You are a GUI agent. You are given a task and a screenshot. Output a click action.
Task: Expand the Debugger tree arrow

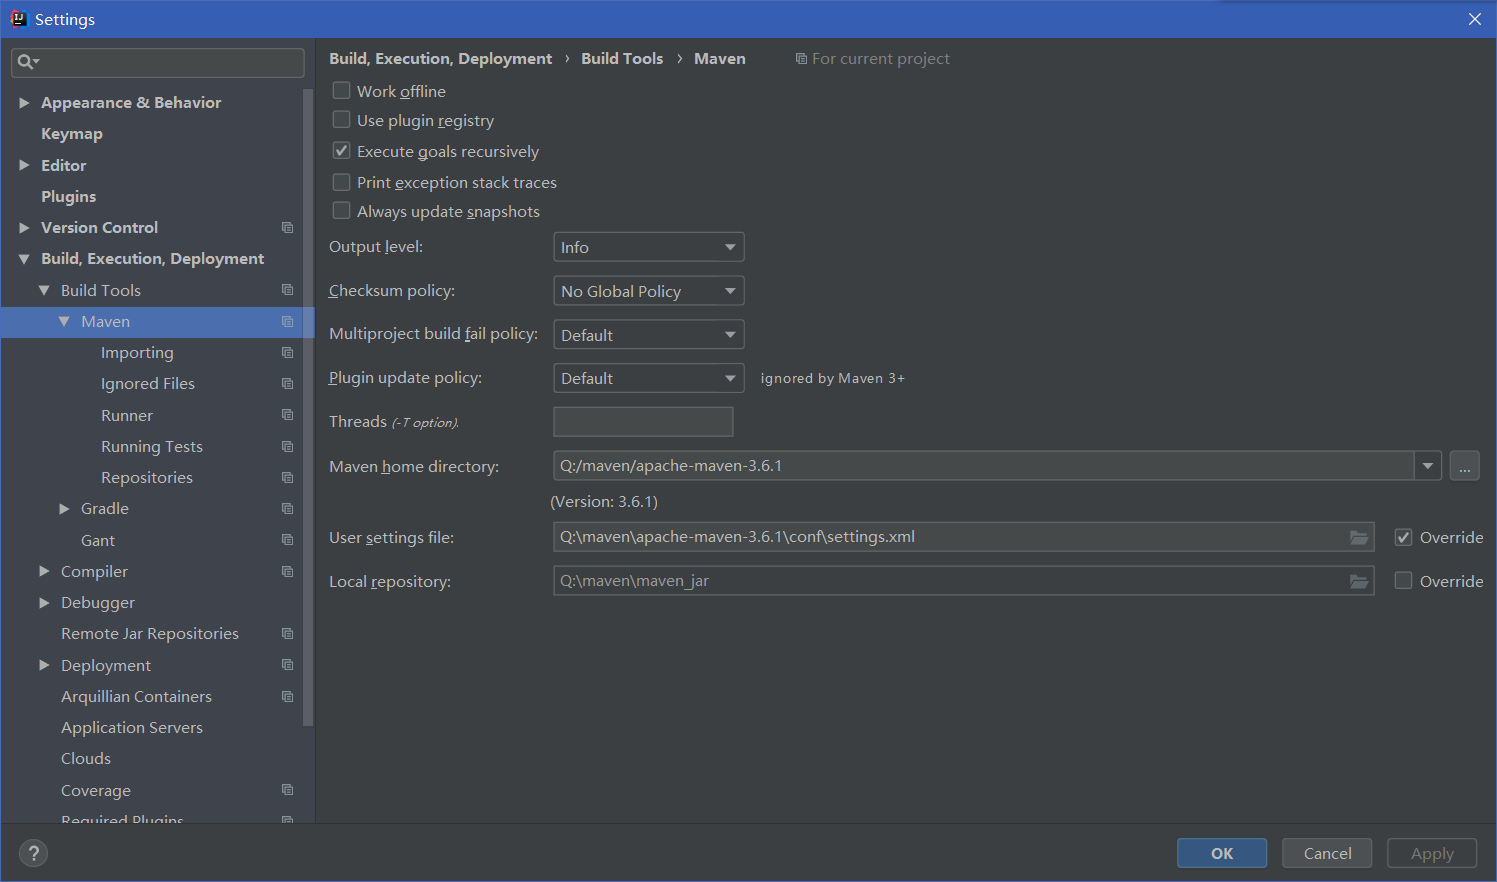point(44,603)
